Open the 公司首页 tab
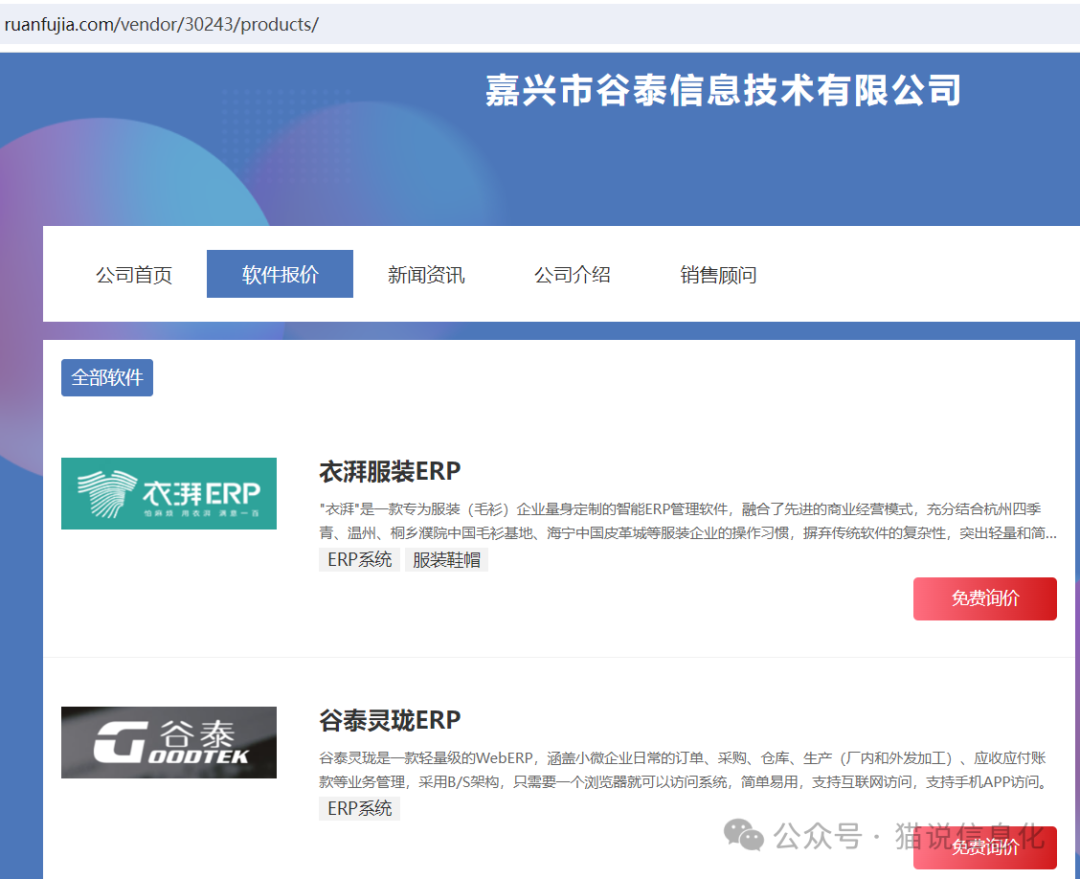This screenshot has height=879, width=1080. (x=134, y=275)
